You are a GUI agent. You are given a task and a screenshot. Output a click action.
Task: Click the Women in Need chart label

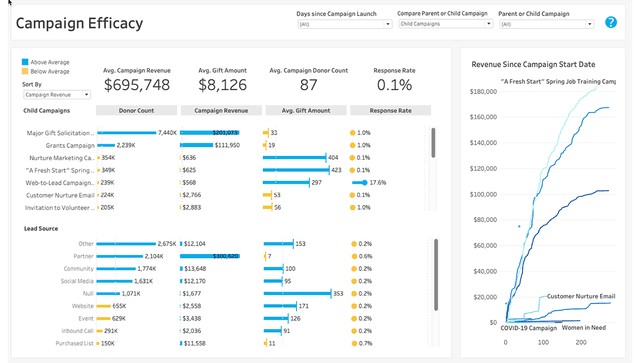pyautogui.click(x=584, y=327)
